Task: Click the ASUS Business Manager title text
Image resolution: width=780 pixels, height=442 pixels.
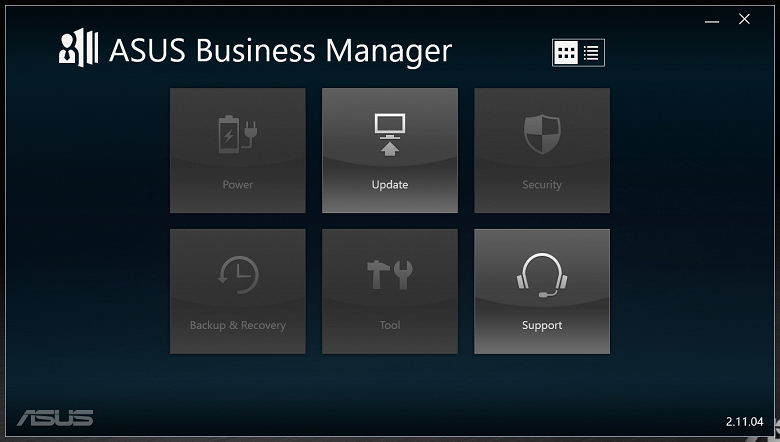Action: tap(281, 51)
